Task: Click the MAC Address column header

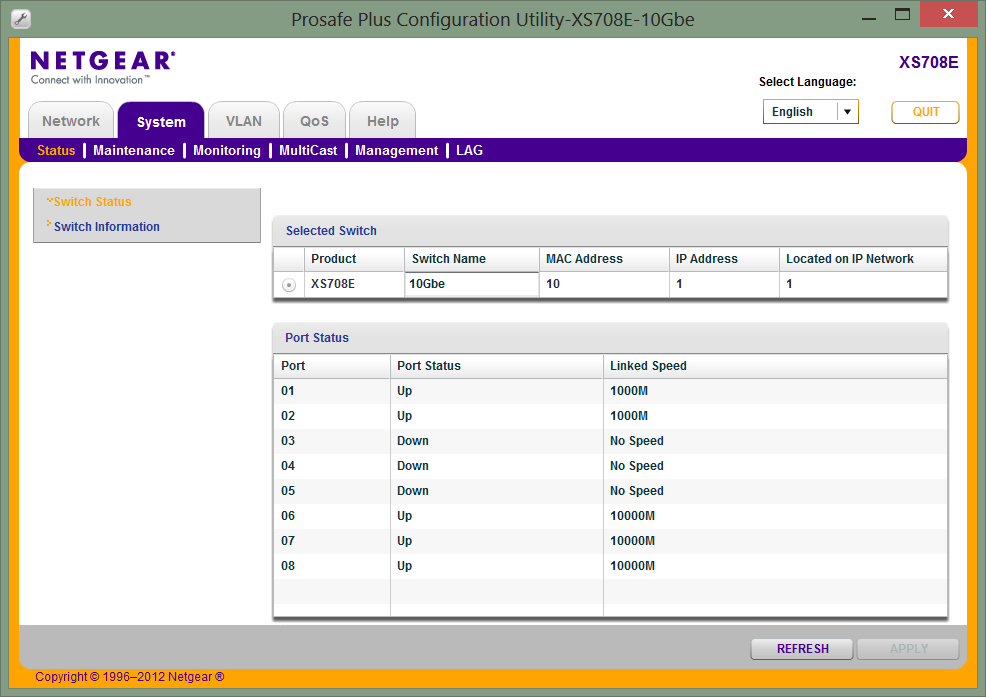Action: coord(604,259)
